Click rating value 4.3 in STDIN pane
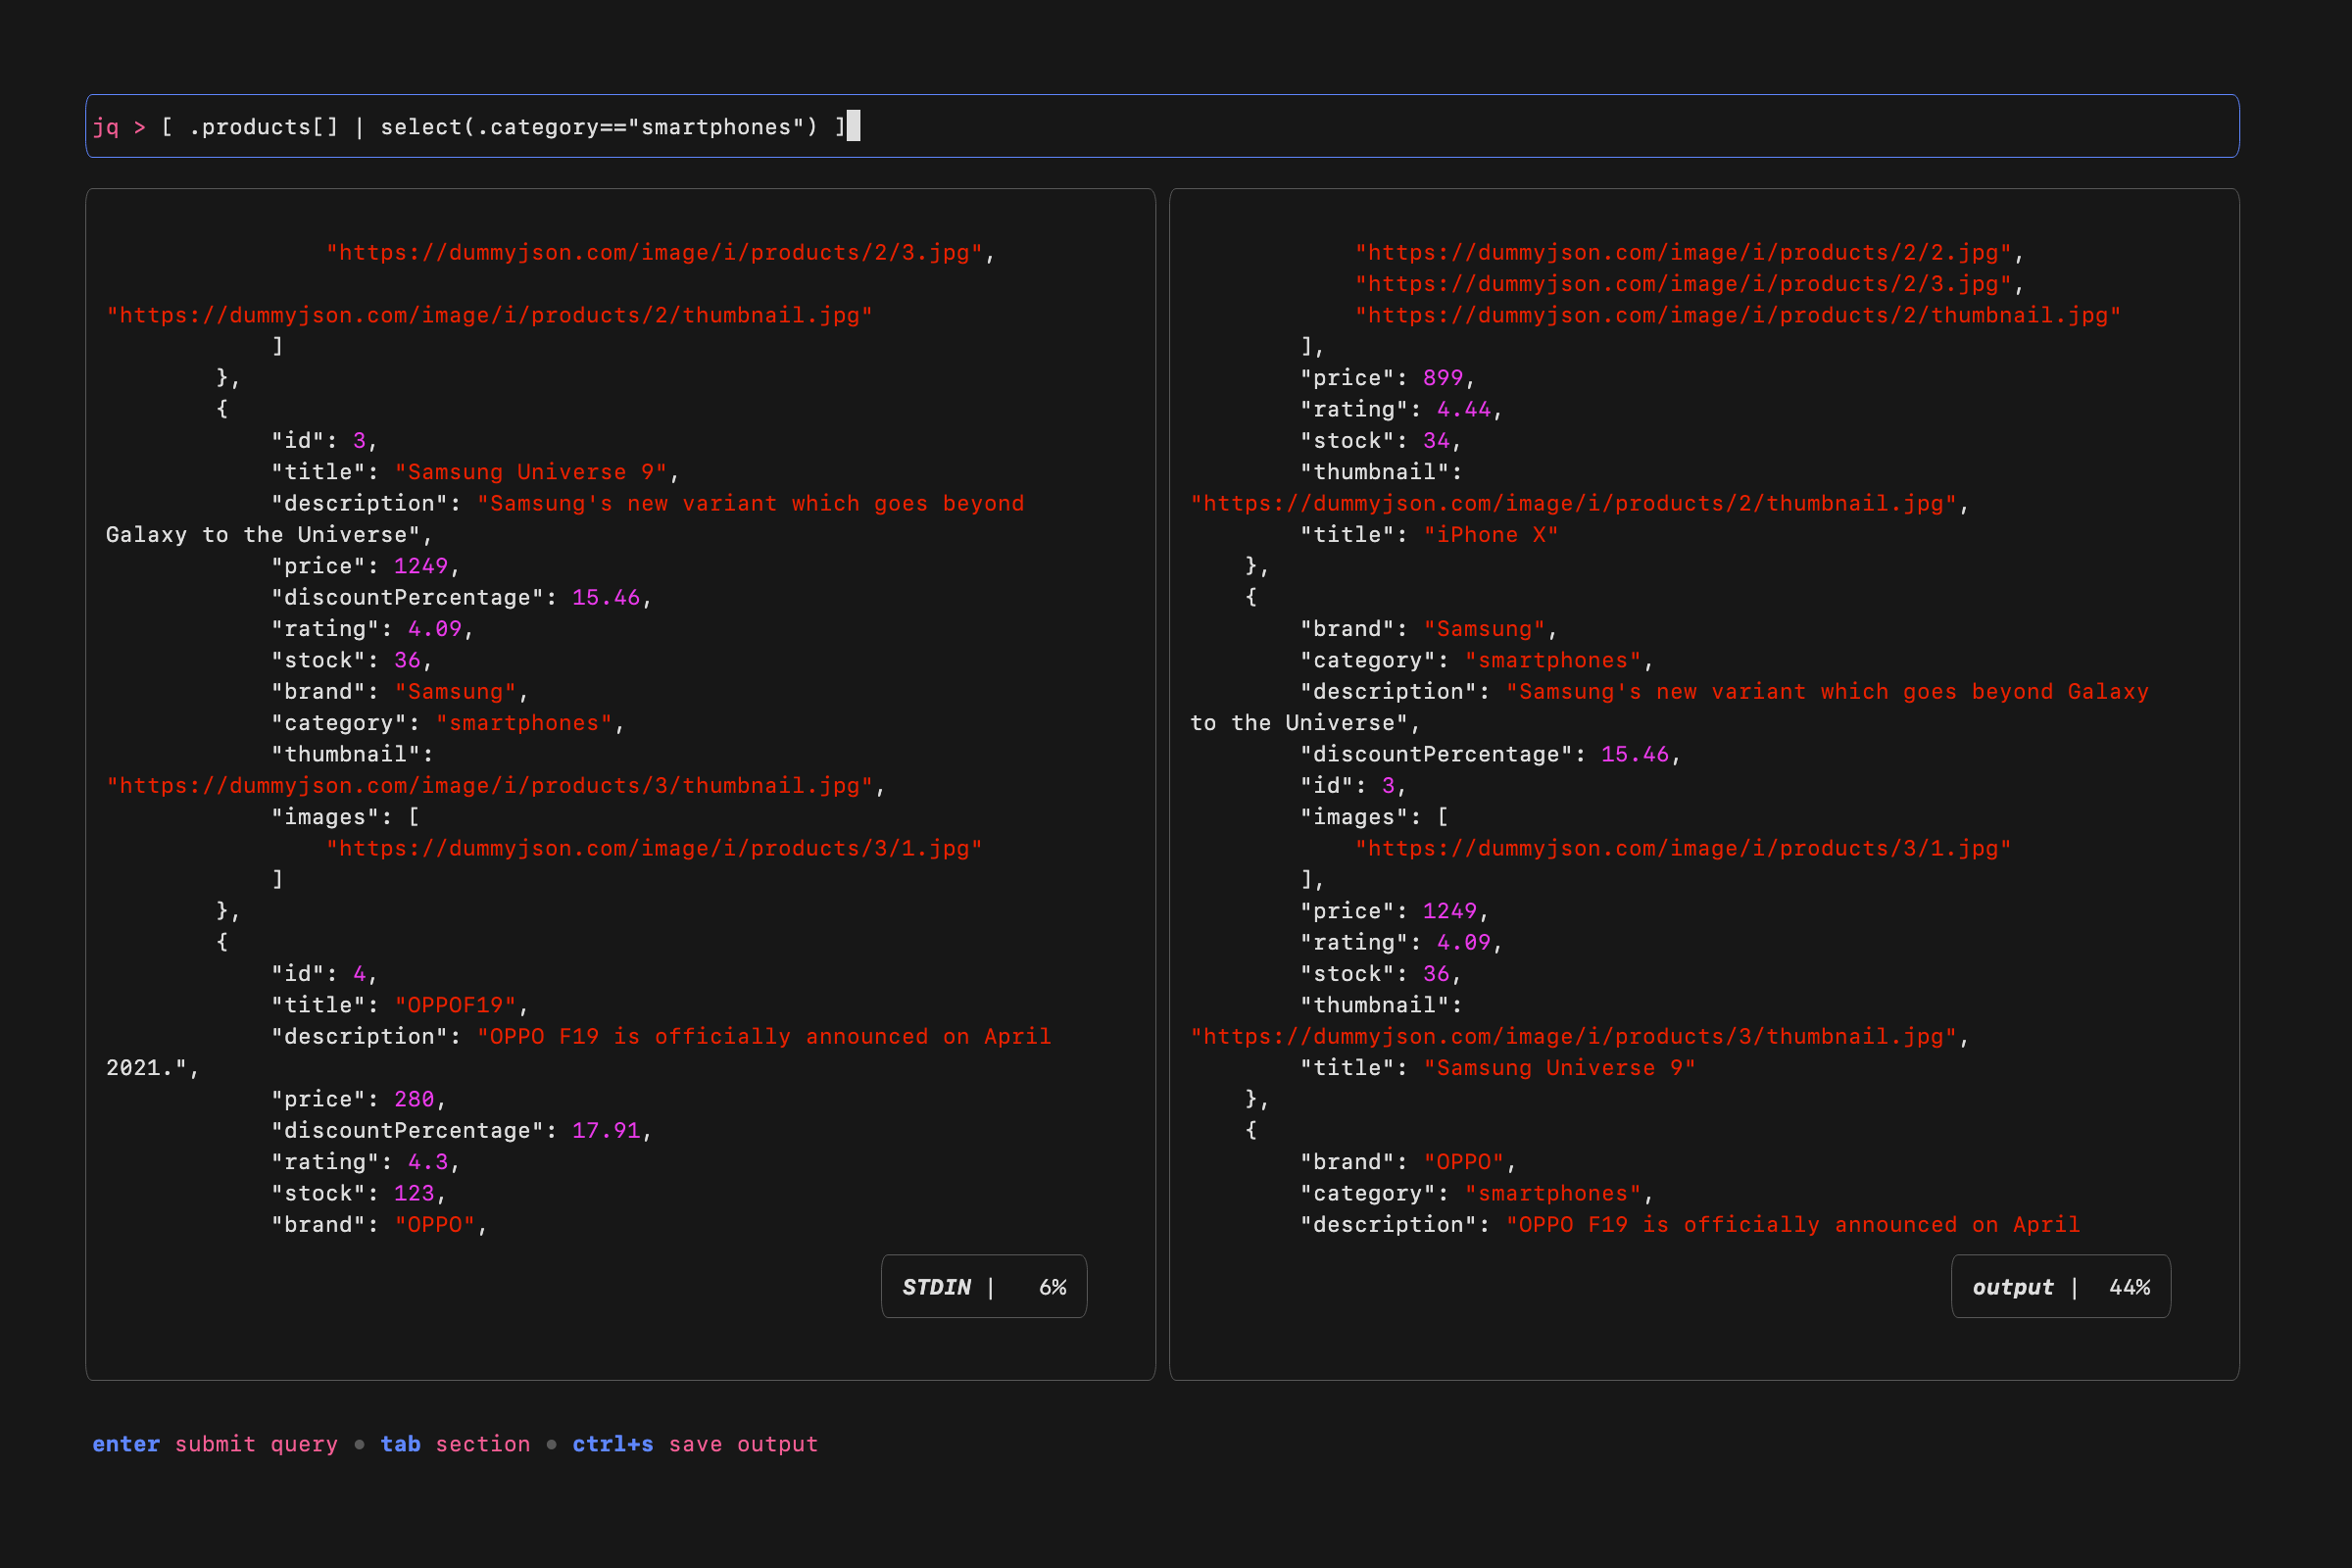The height and width of the screenshot is (1568, 2352). point(428,1162)
